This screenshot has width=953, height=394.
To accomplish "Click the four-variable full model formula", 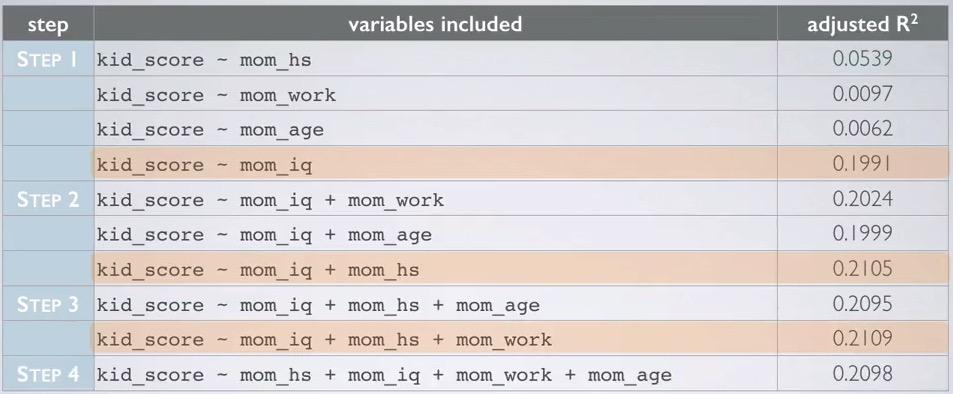I will point(384,375).
